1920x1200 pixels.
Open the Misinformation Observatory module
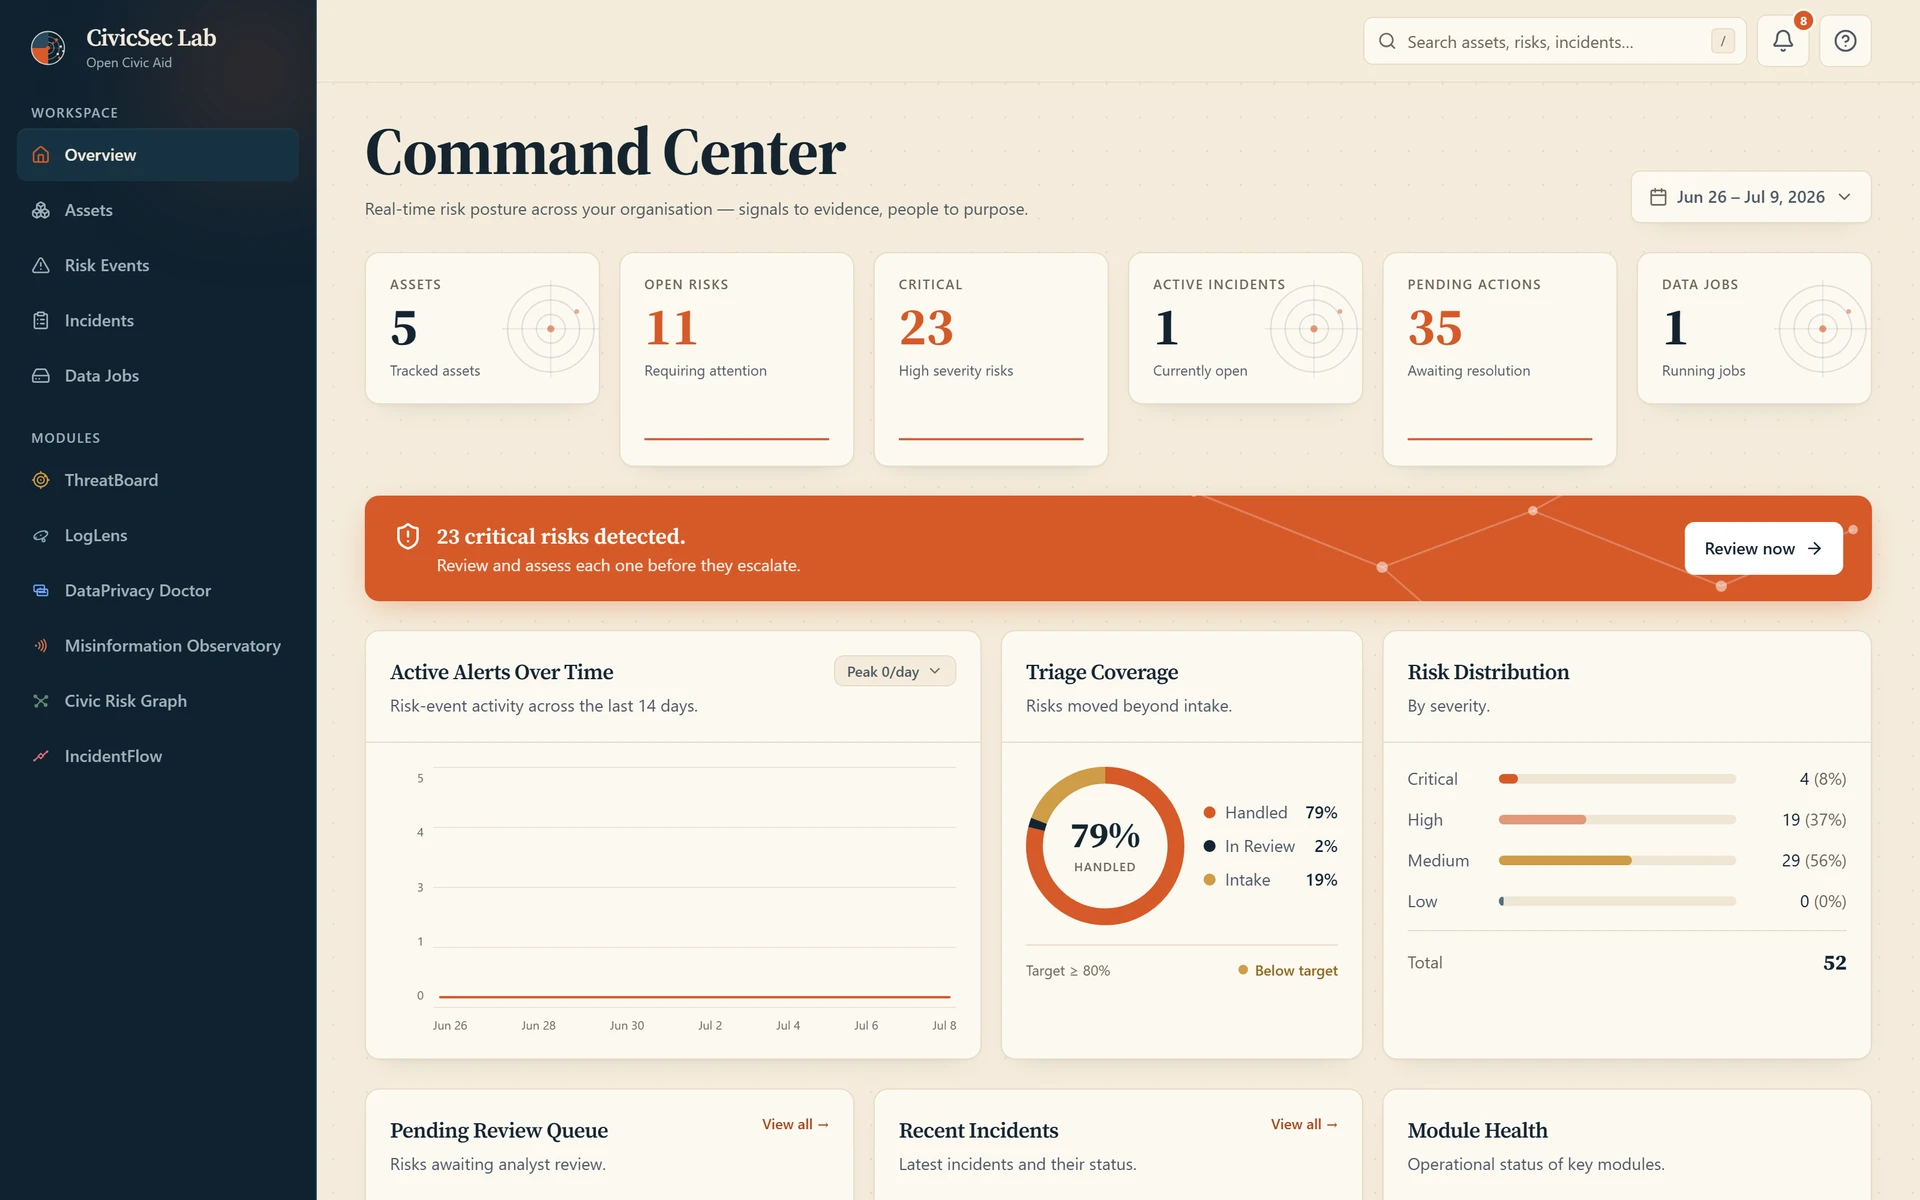158,646
